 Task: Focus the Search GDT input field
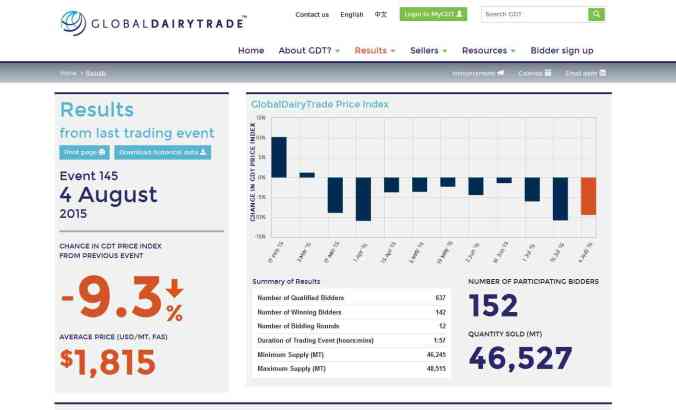point(534,14)
